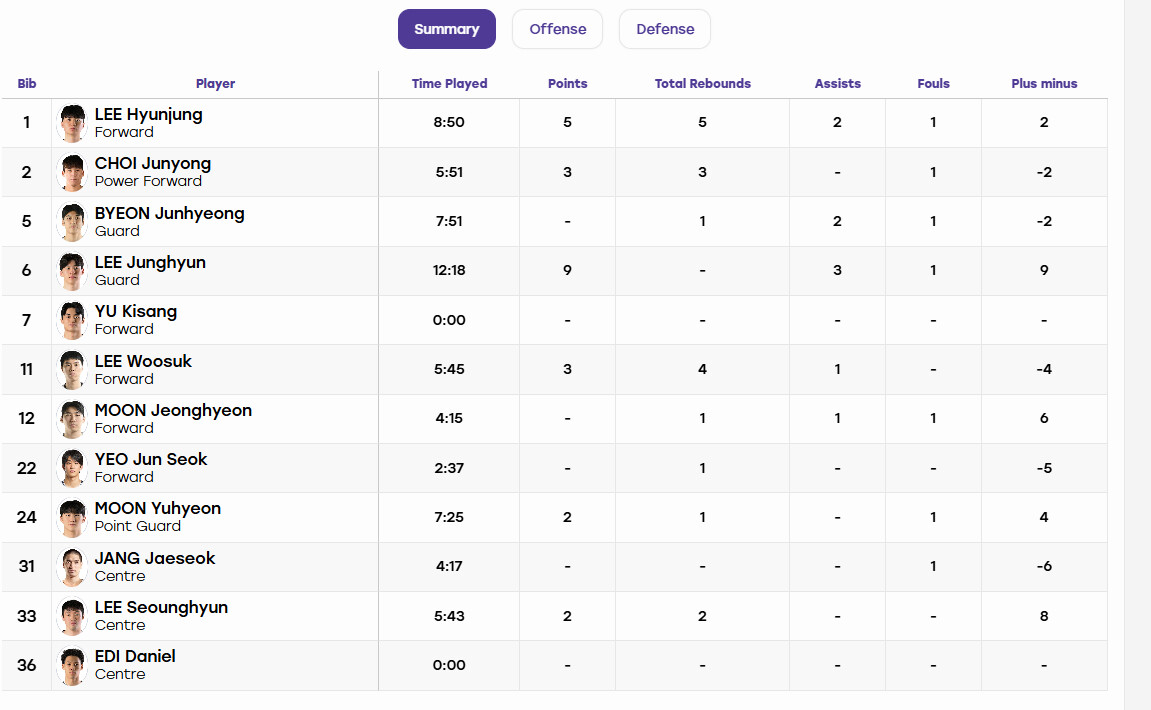Select BYEON Junhyeong's profile picture
The width and height of the screenshot is (1151, 710).
pyautogui.click(x=72, y=222)
